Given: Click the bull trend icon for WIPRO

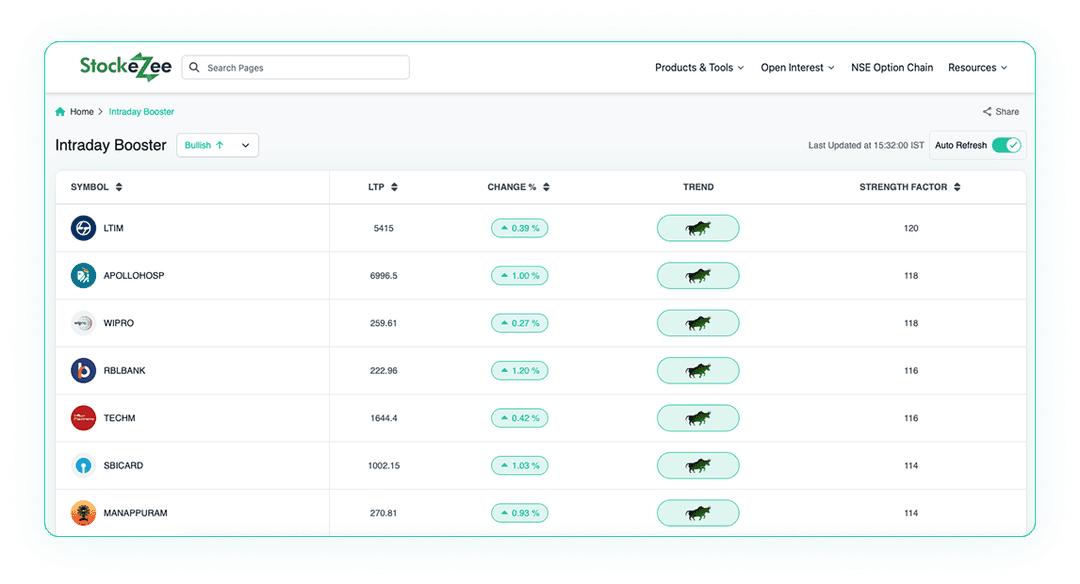Looking at the screenshot, I should [x=698, y=323].
